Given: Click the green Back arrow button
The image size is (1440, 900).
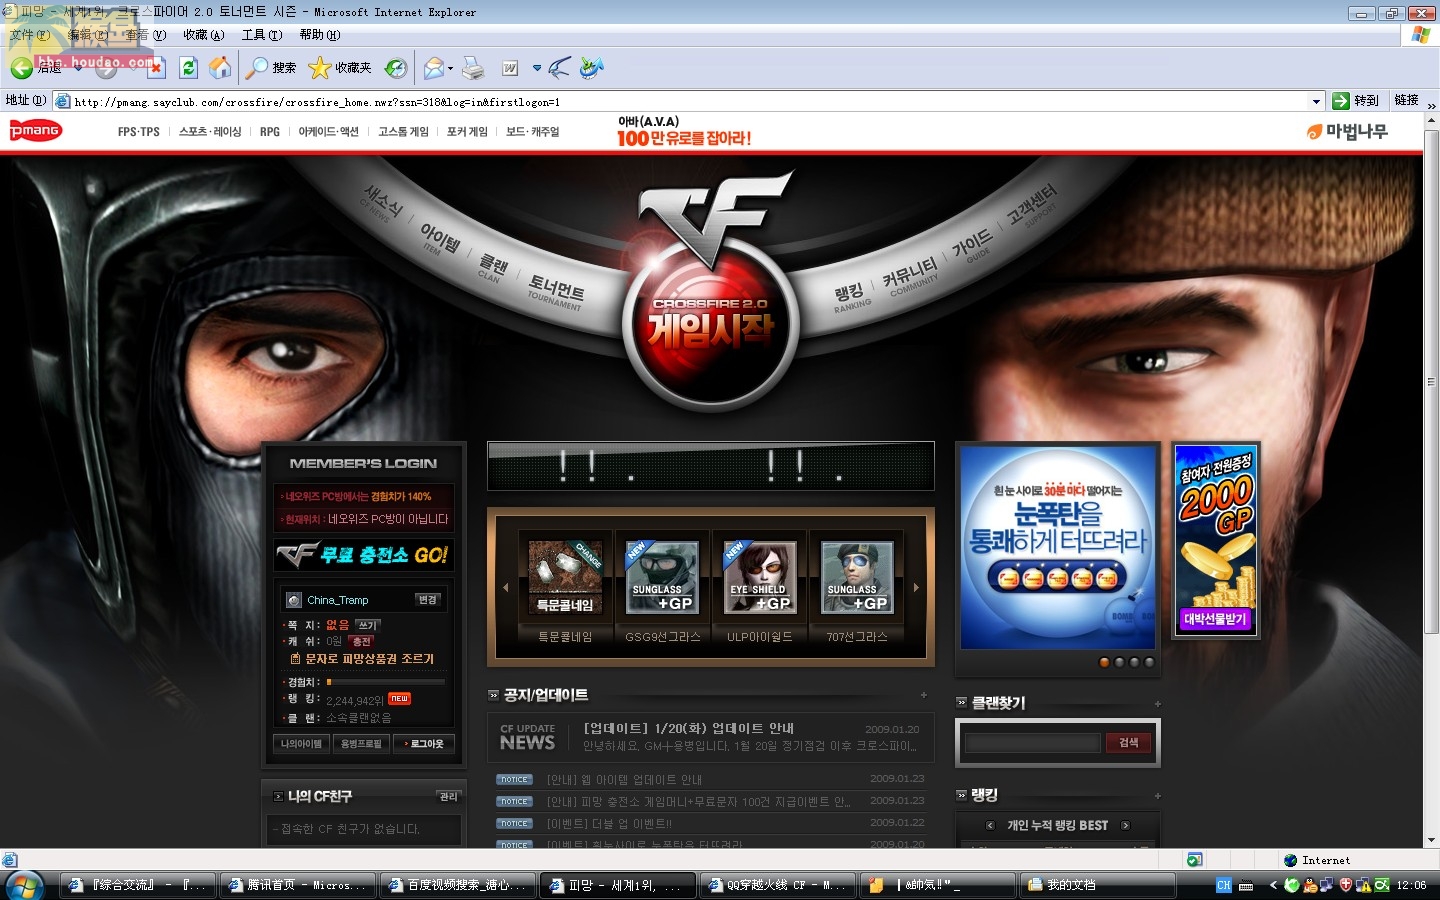Looking at the screenshot, I should [x=21, y=68].
